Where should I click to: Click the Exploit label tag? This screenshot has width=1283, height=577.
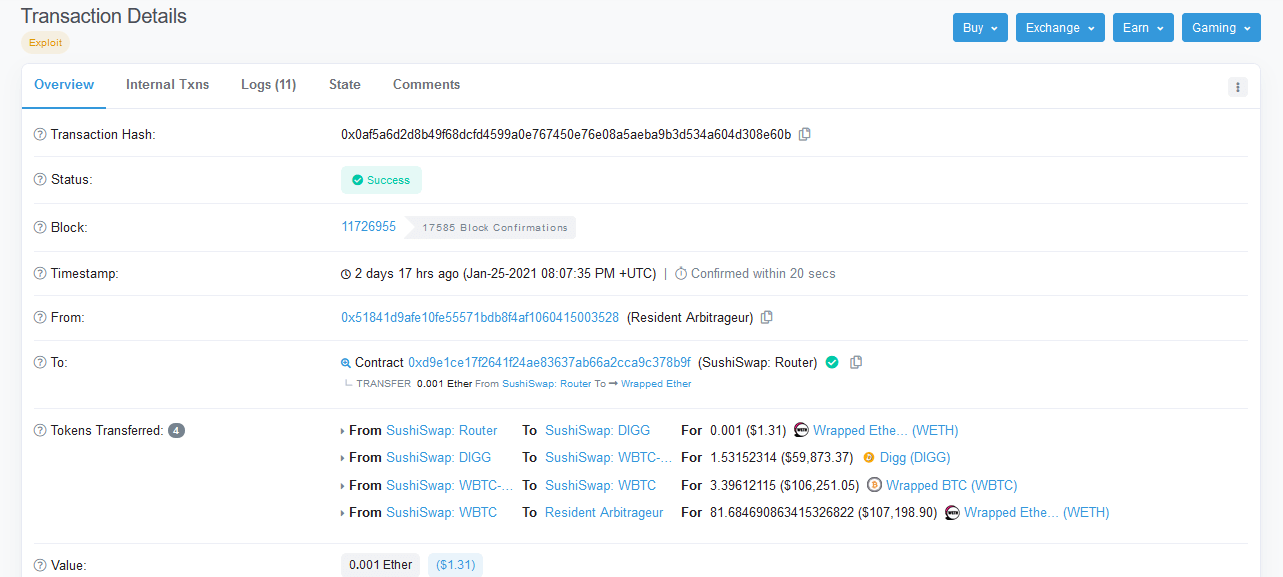tap(45, 43)
